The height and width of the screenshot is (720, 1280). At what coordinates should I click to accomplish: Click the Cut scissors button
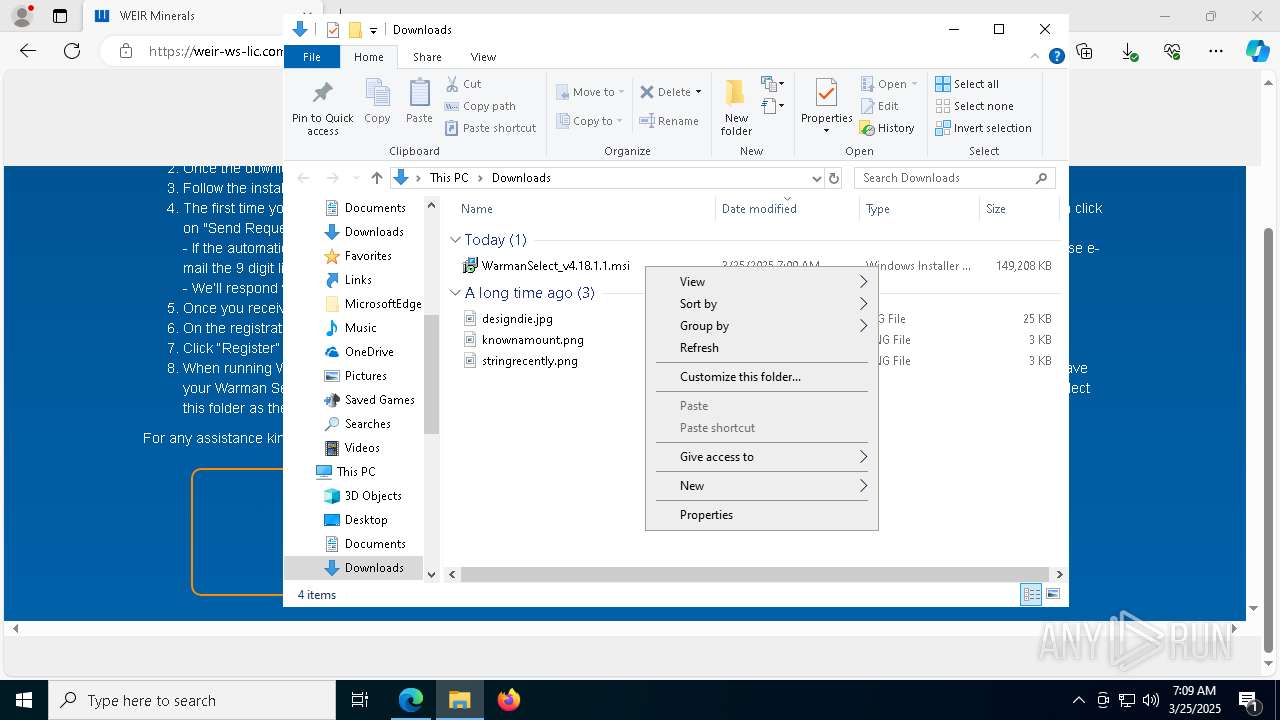(x=463, y=84)
